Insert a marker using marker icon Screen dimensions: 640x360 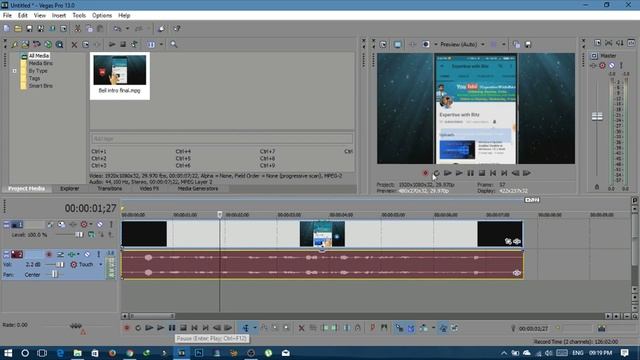pos(373,328)
